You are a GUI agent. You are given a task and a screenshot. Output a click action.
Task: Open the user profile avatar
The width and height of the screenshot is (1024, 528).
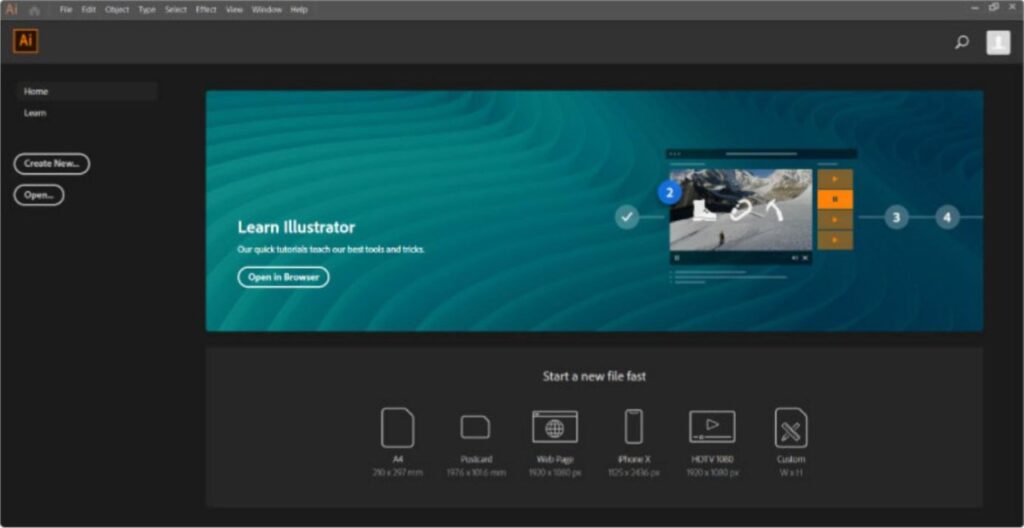(x=998, y=42)
